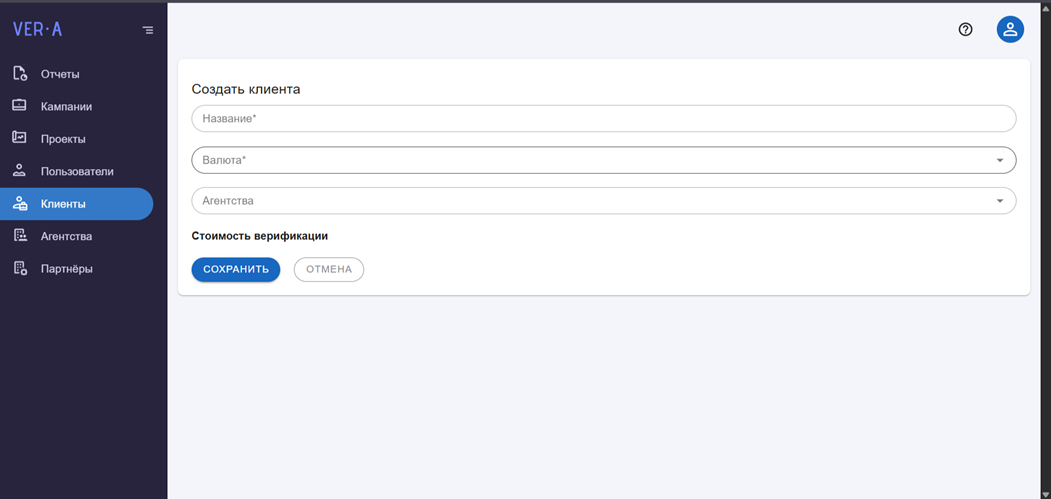Click the ОТМЕНА button

click(329, 269)
